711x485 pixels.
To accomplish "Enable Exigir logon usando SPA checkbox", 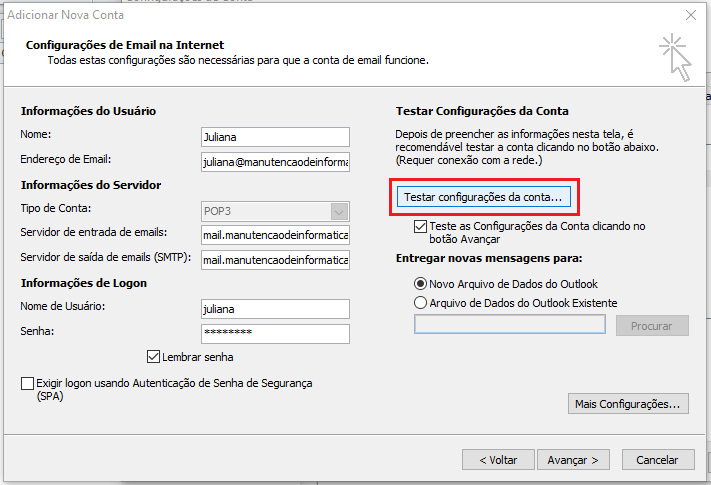I will point(27,383).
